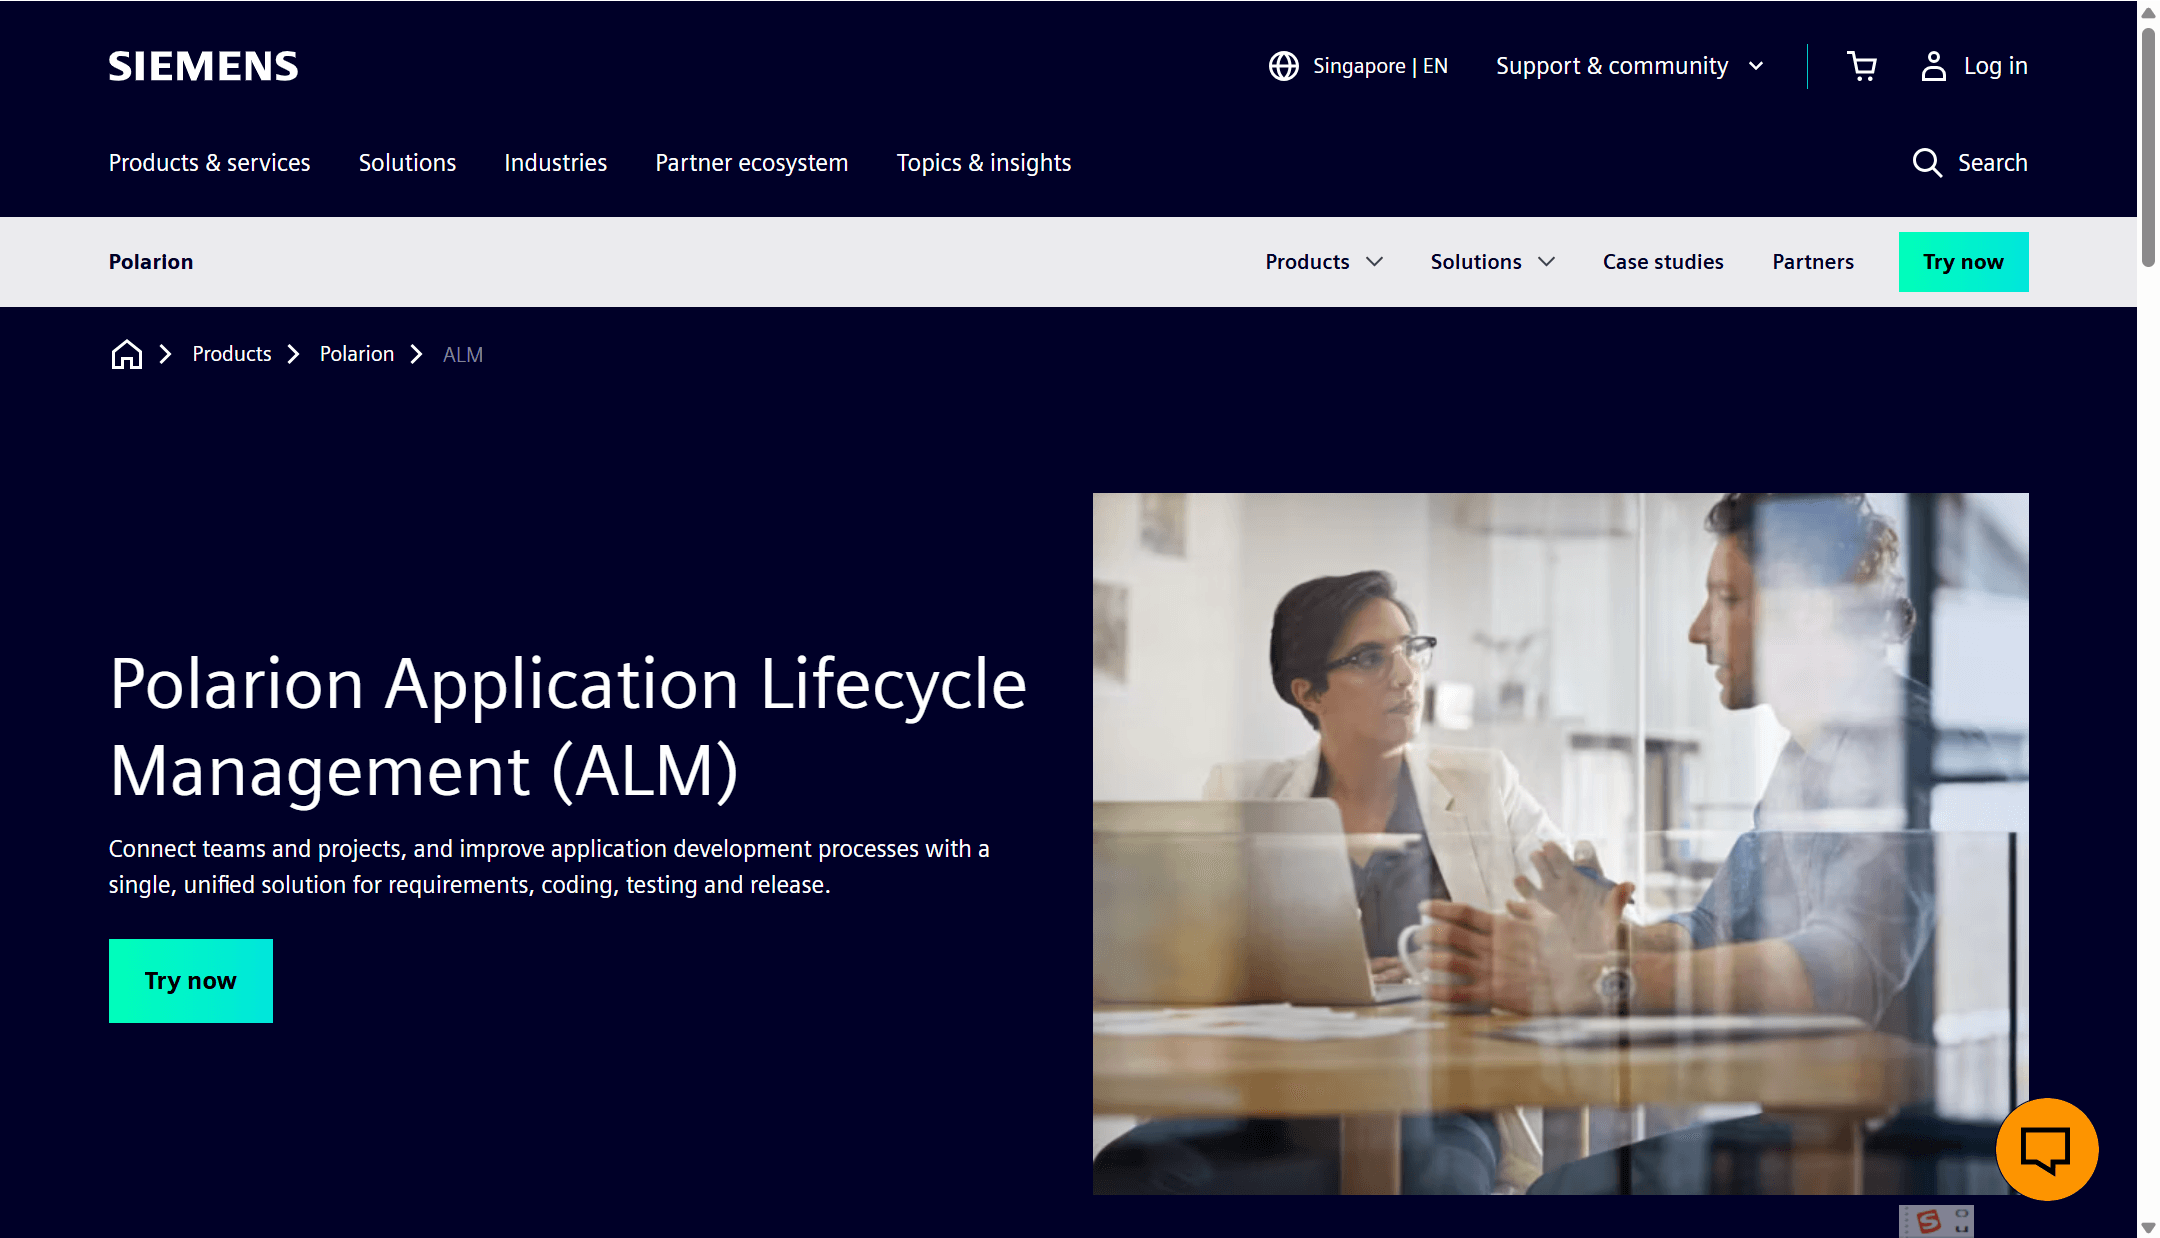Image resolution: width=2160 pixels, height=1238 pixels.
Task: Open Solutions in the main navigation
Action: (x=407, y=162)
